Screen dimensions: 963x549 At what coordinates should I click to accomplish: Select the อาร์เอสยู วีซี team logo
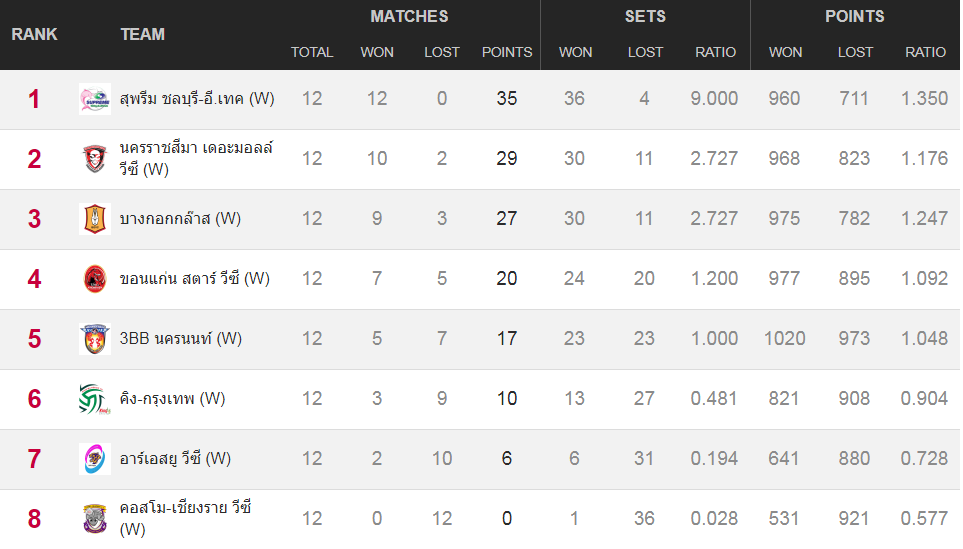pyautogui.click(x=95, y=459)
